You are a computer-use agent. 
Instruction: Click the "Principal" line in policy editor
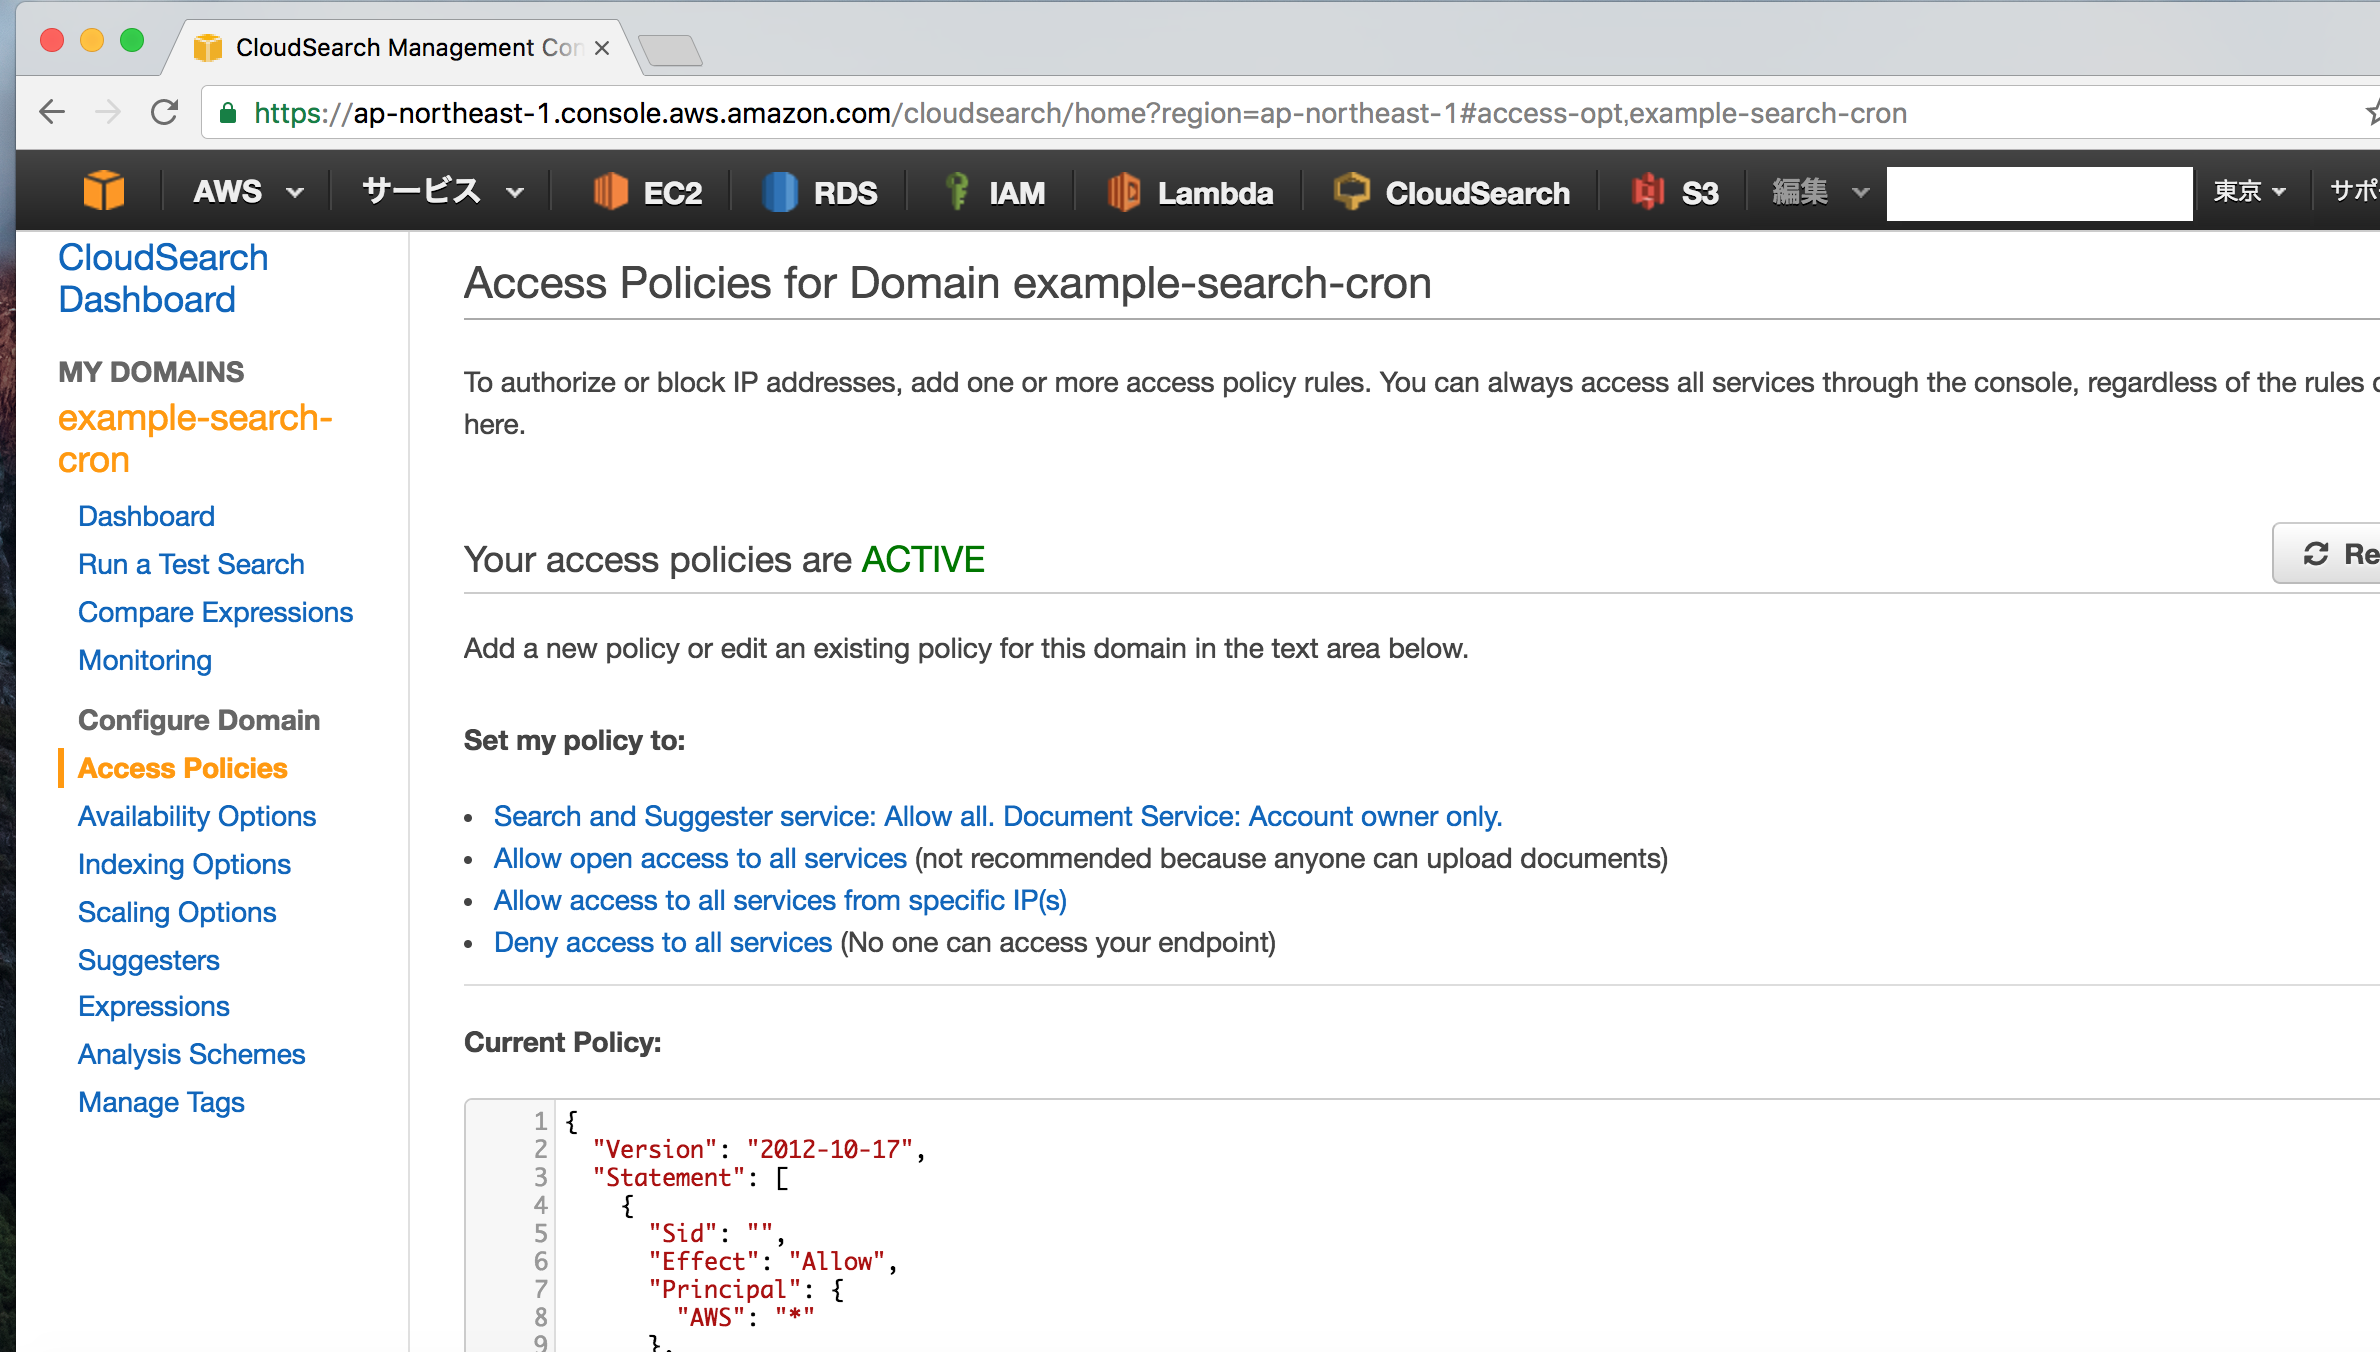coord(746,1289)
